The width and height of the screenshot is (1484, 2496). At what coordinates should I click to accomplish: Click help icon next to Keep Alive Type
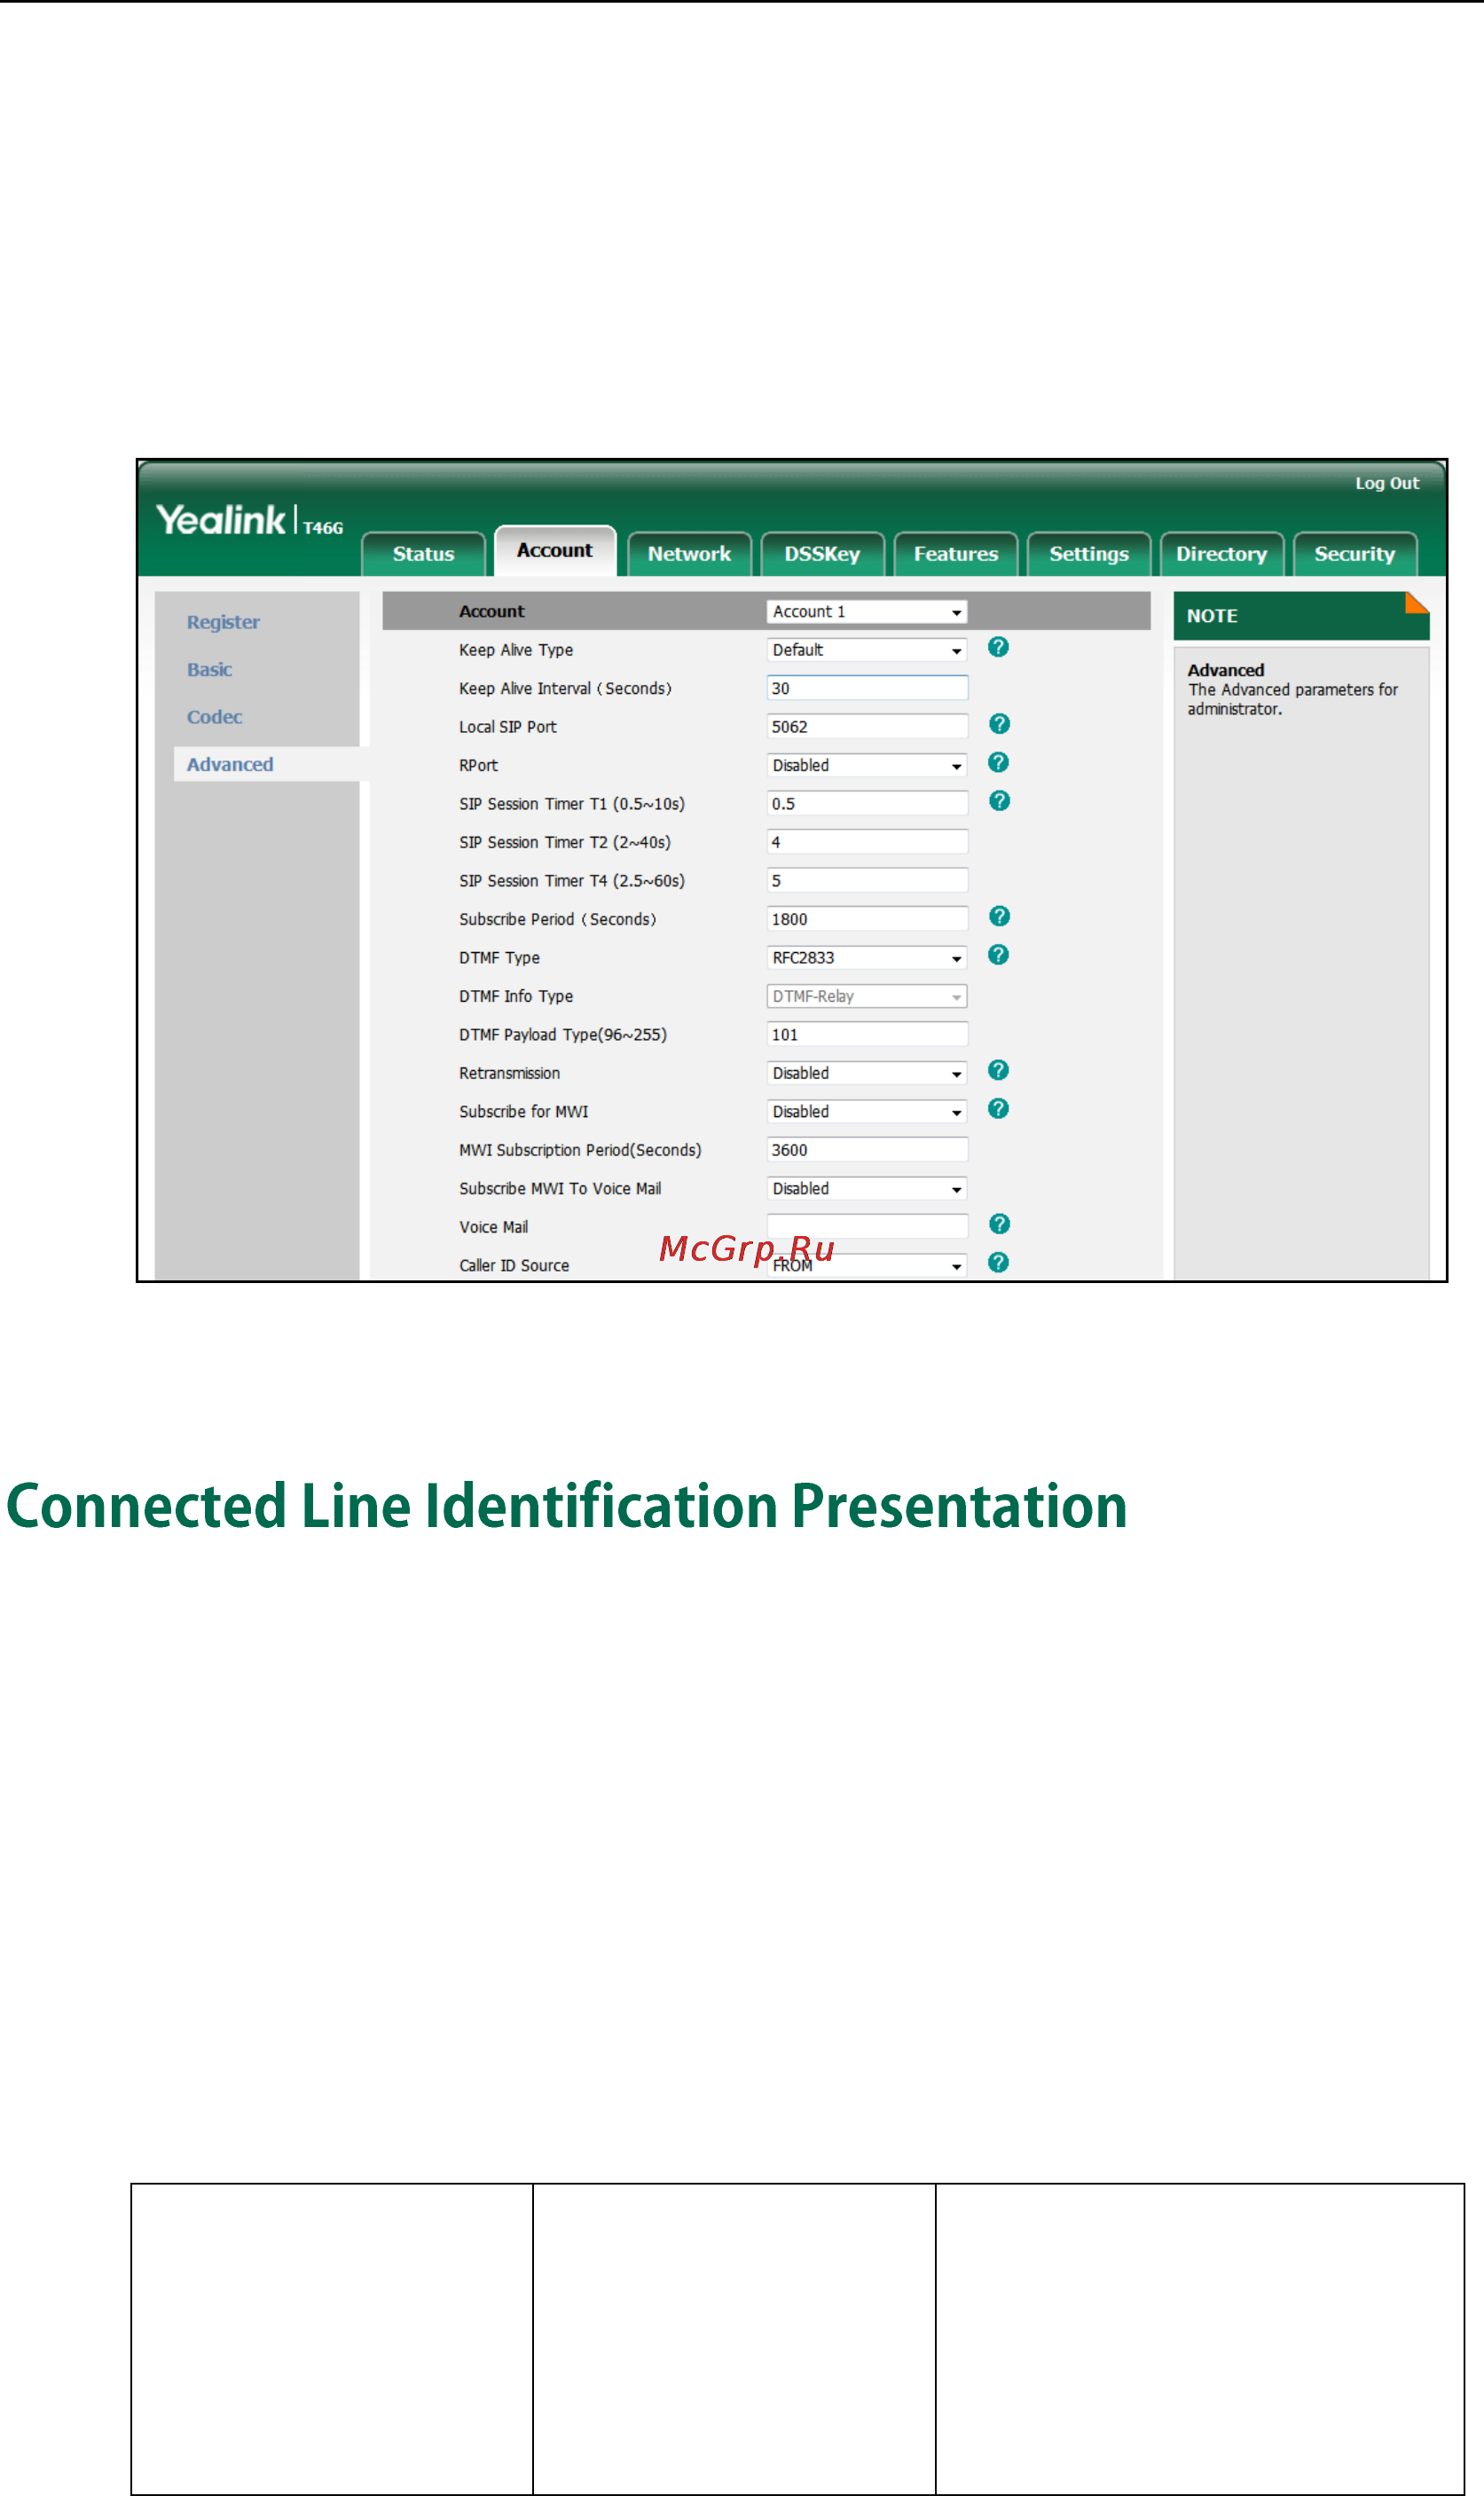(x=998, y=647)
